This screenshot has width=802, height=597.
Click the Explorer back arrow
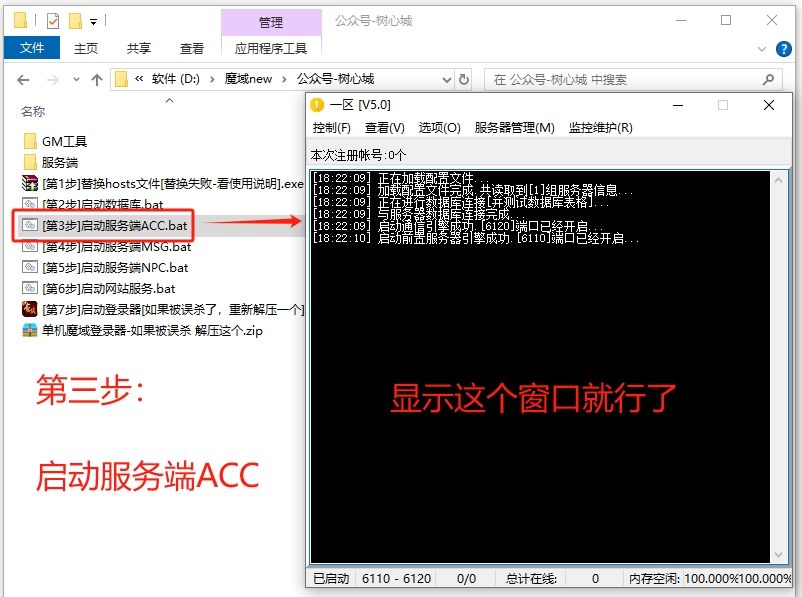coord(23,80)
